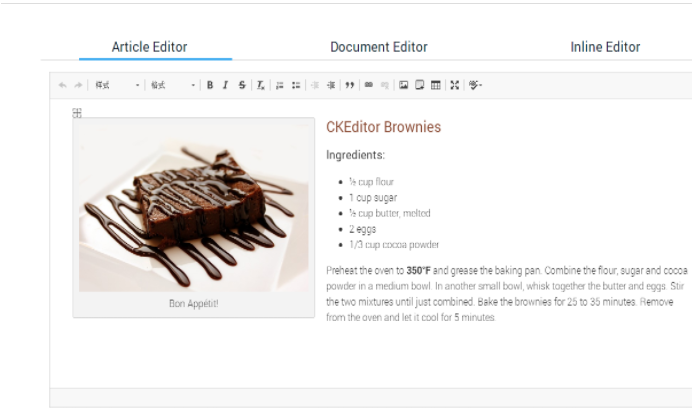Maximize the editor area
The image size is (692, 410).
(455, 86)
